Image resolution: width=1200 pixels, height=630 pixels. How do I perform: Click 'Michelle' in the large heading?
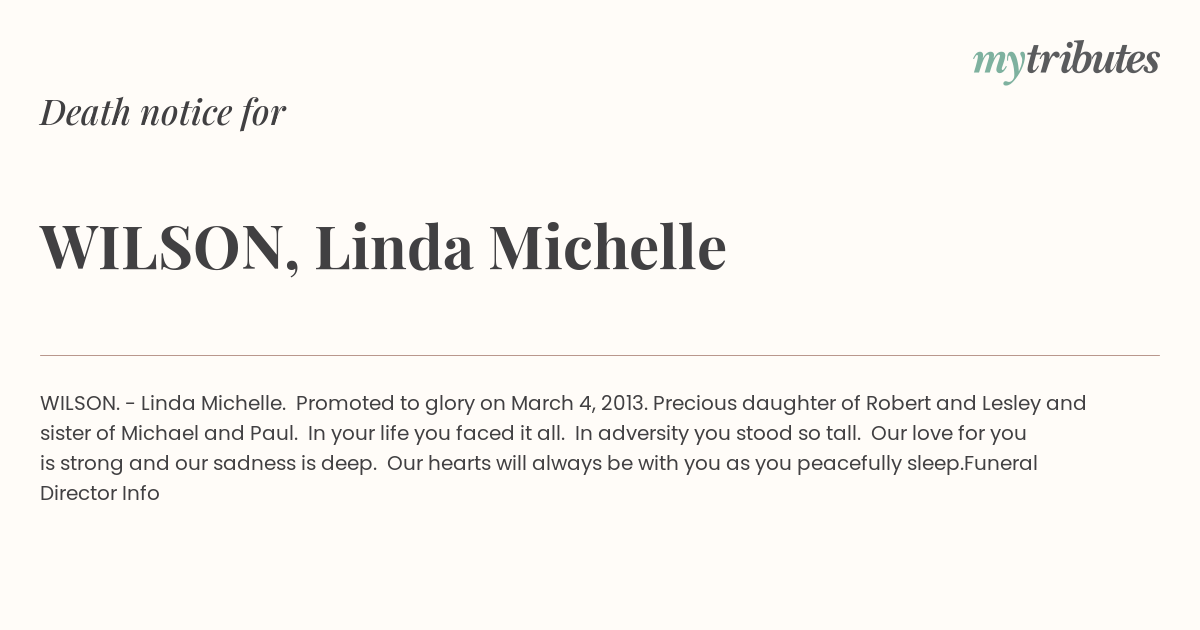(607, 247)
